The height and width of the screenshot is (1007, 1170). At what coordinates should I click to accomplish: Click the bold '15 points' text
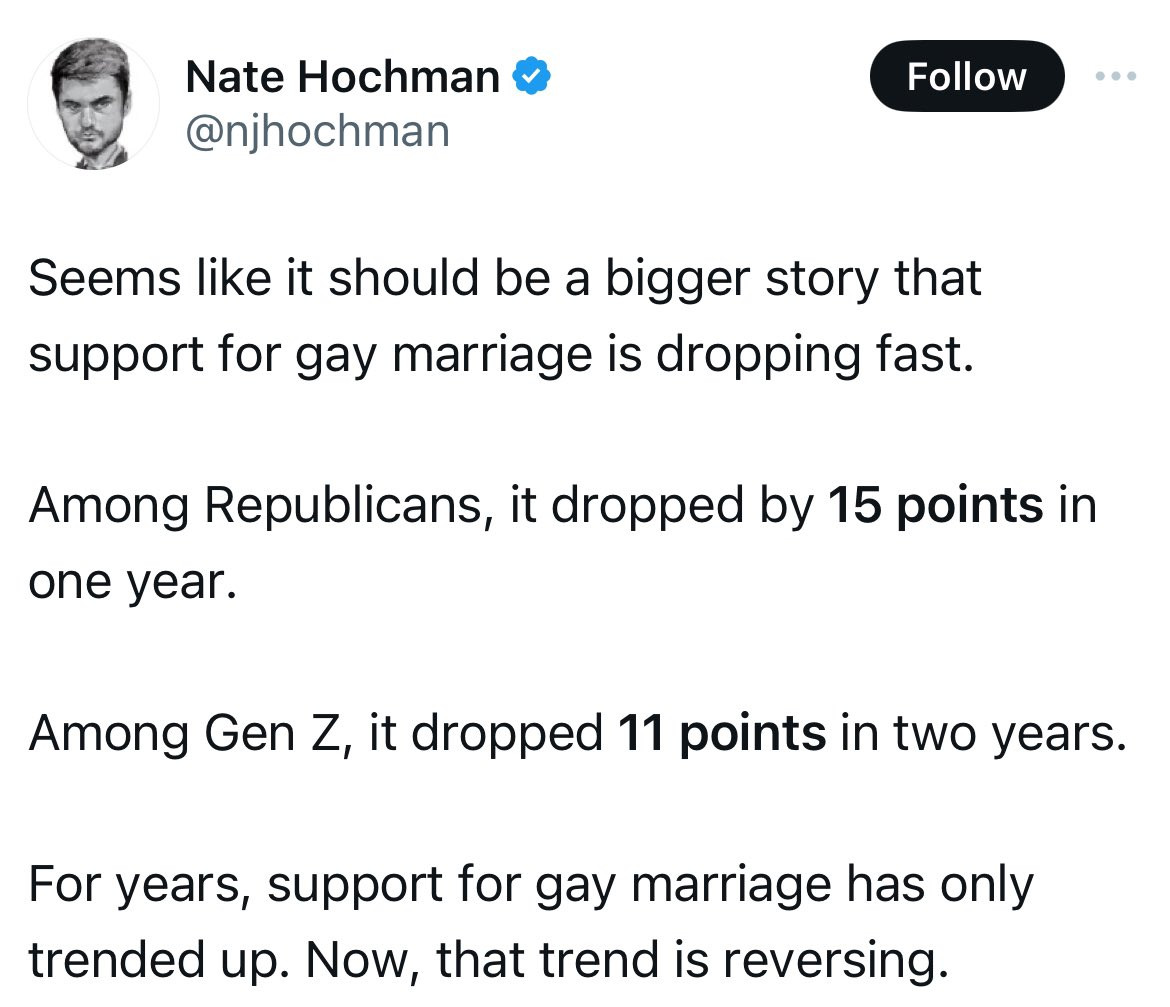(936, 506)
